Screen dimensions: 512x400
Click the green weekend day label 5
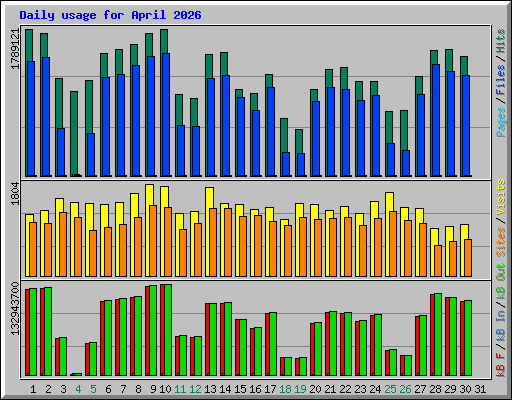(x=93, y=389)
